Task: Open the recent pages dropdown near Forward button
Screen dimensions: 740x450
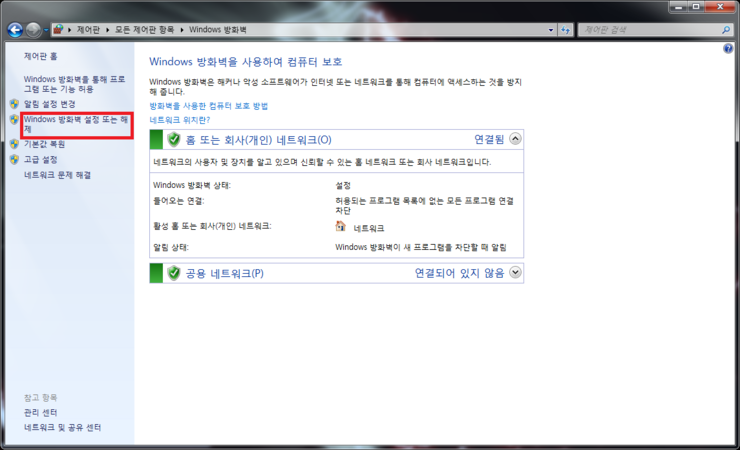Action: (x=46, y=30)
